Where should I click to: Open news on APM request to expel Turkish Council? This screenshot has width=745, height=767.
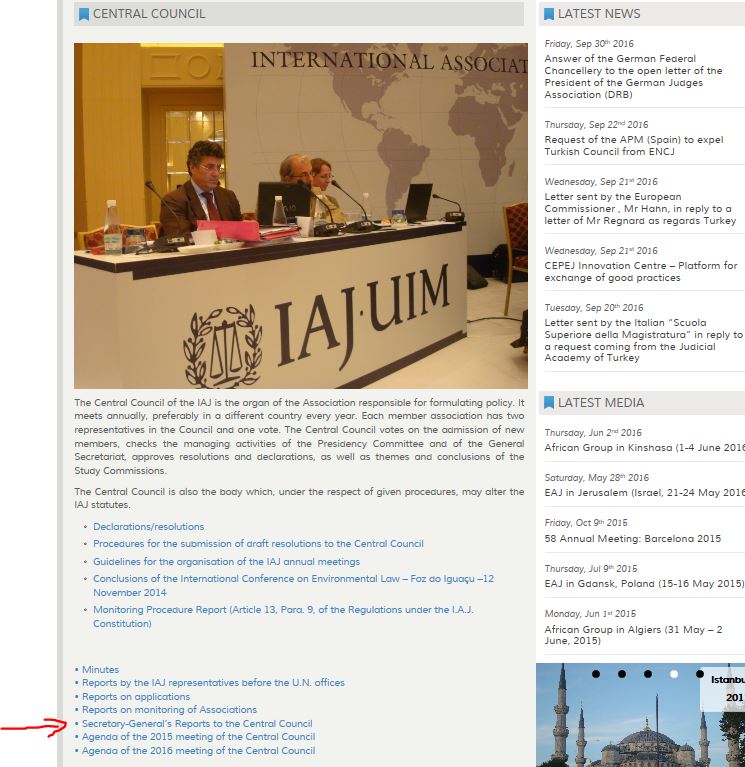634,146
